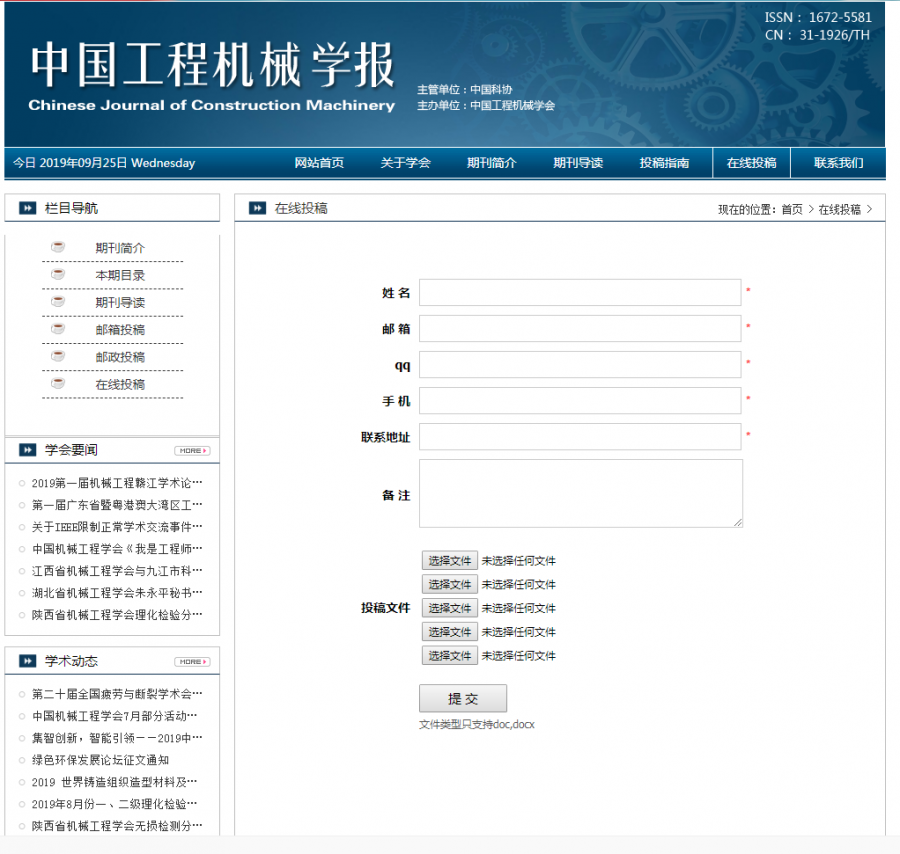The height and width of the screenshot is (854, 900).
Task: Click MORE button in 学会要闻 section
Action: (192, 451)
